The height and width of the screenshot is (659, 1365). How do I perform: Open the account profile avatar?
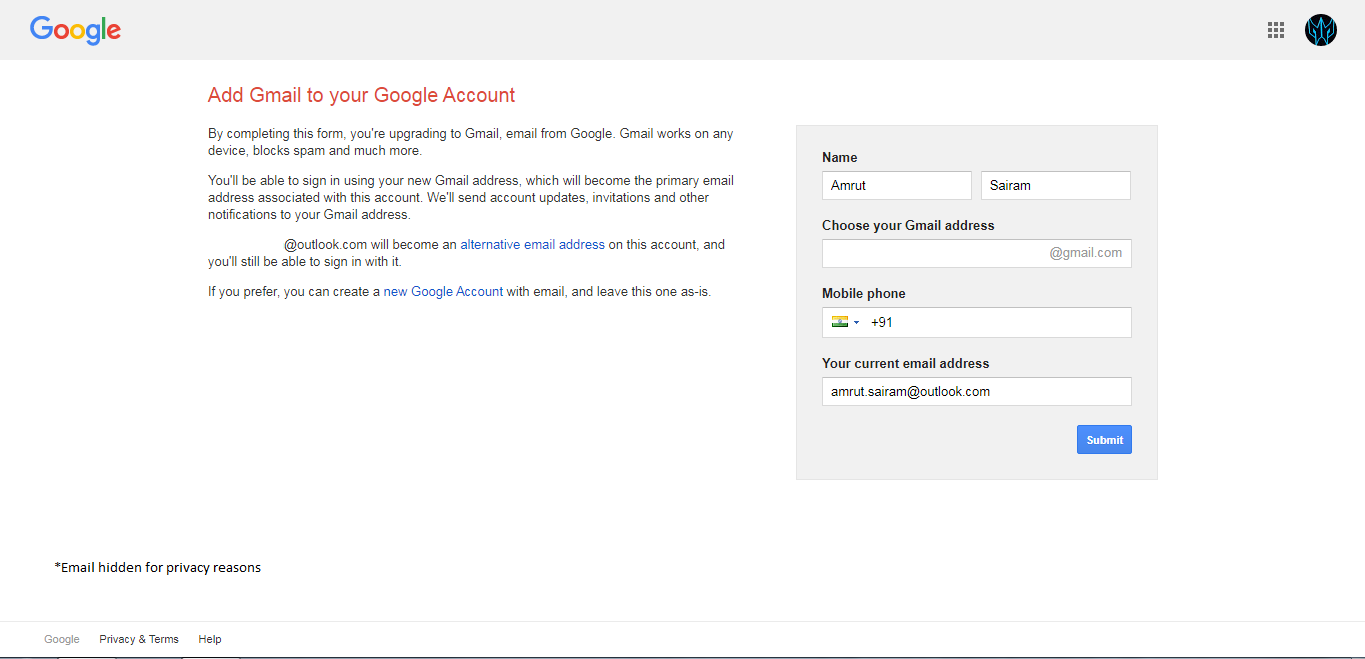tap(1321, 30)
